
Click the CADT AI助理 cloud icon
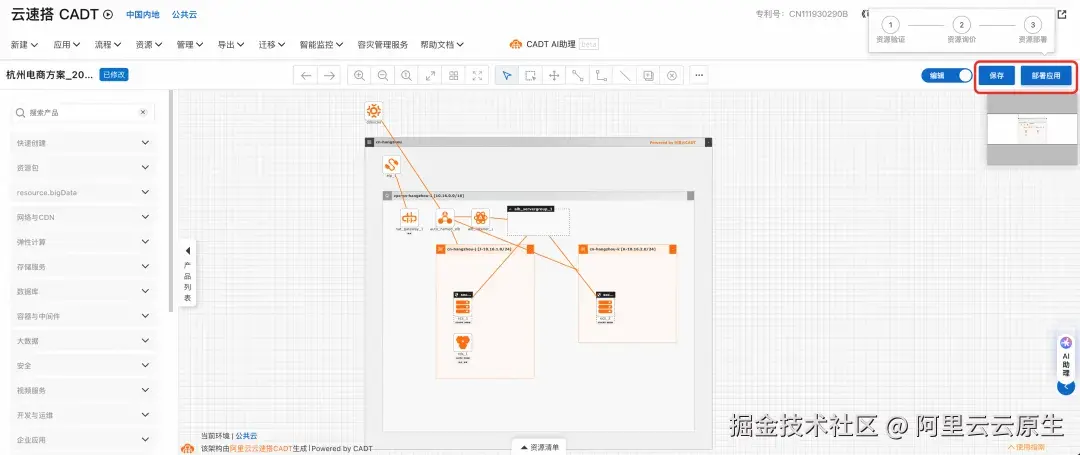516,44
